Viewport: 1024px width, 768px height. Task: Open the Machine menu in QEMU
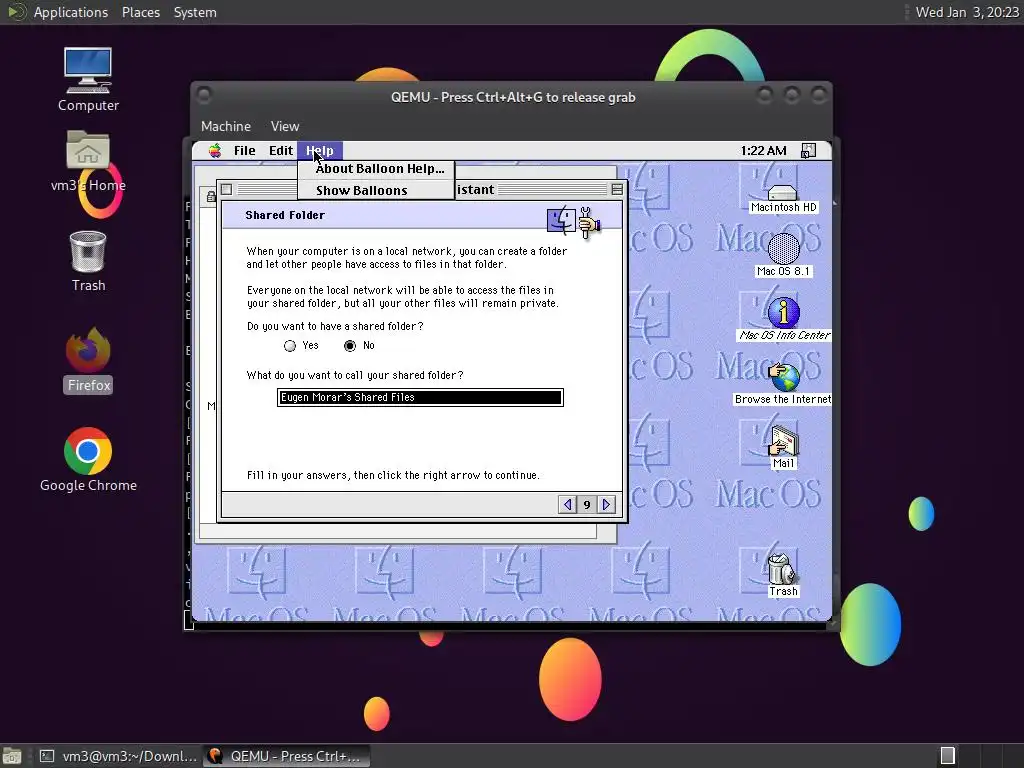pyautogui.click(x=225, y=126)
